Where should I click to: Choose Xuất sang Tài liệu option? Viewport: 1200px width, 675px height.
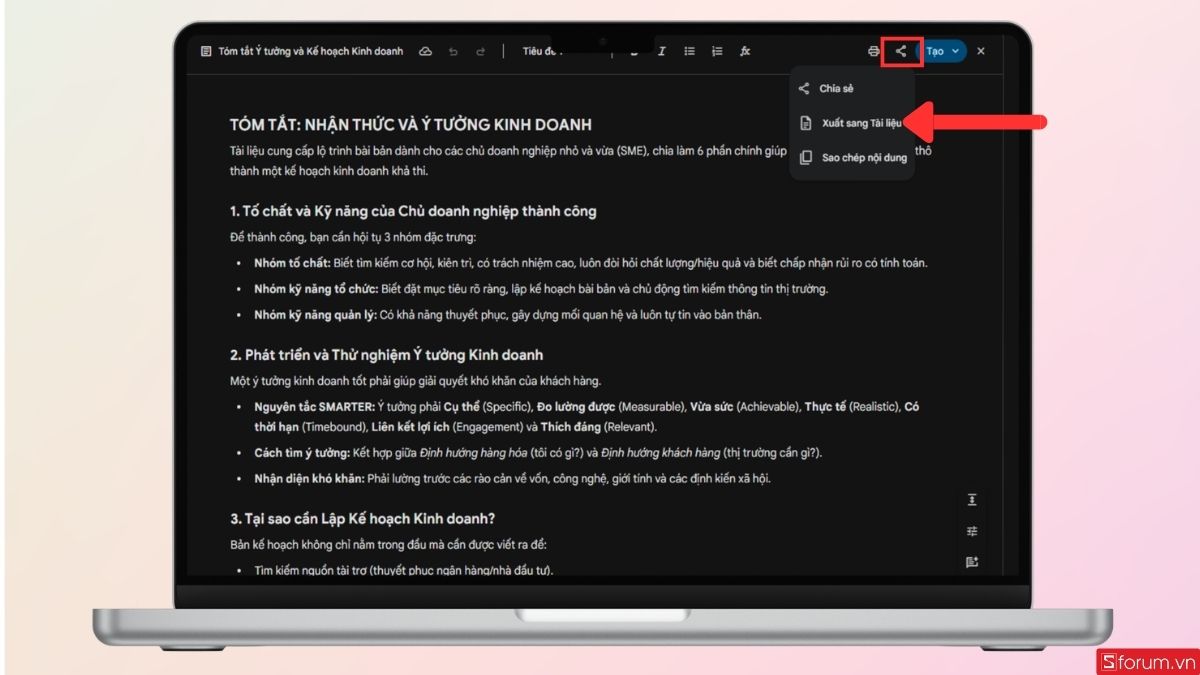(852, 123)
